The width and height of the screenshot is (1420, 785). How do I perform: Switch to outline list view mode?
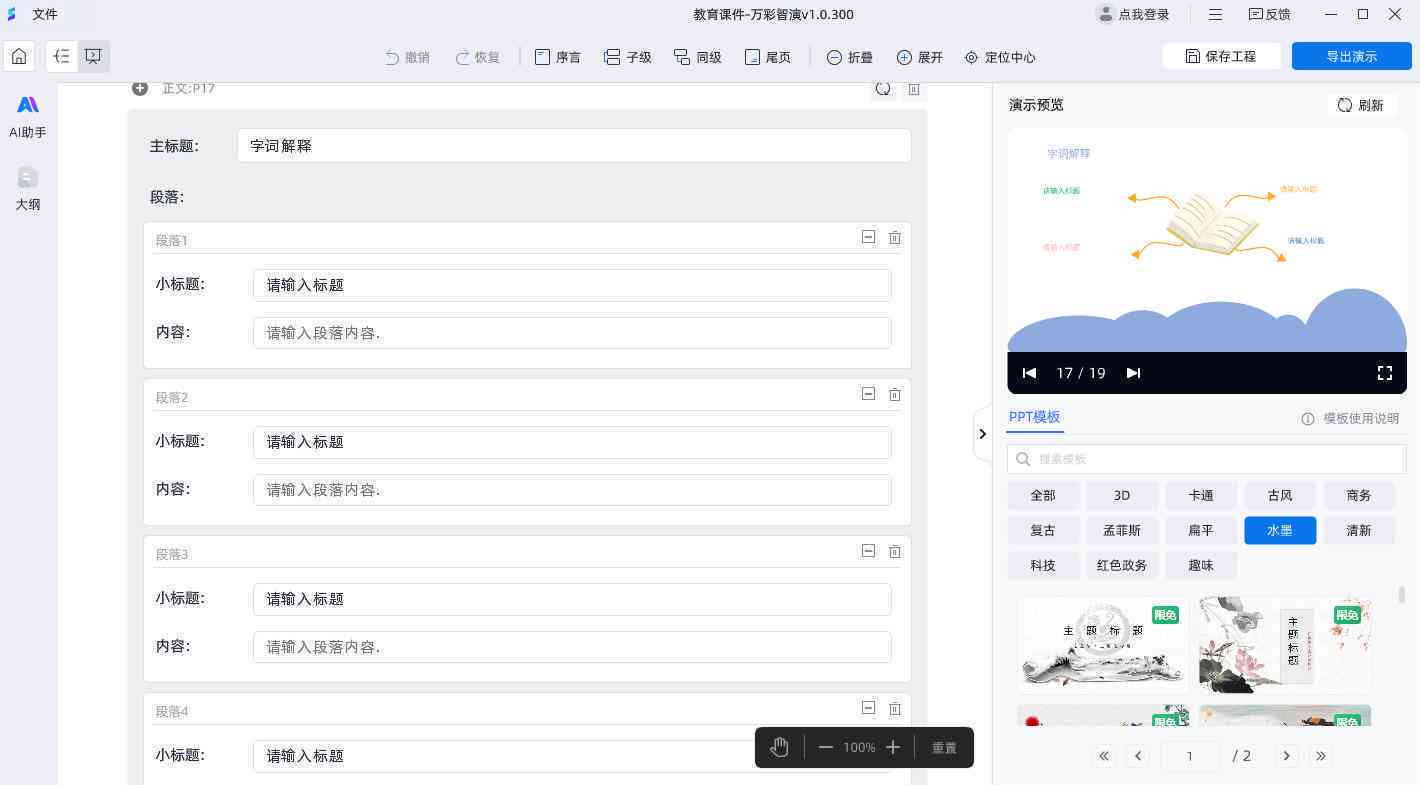pos(62,57)
